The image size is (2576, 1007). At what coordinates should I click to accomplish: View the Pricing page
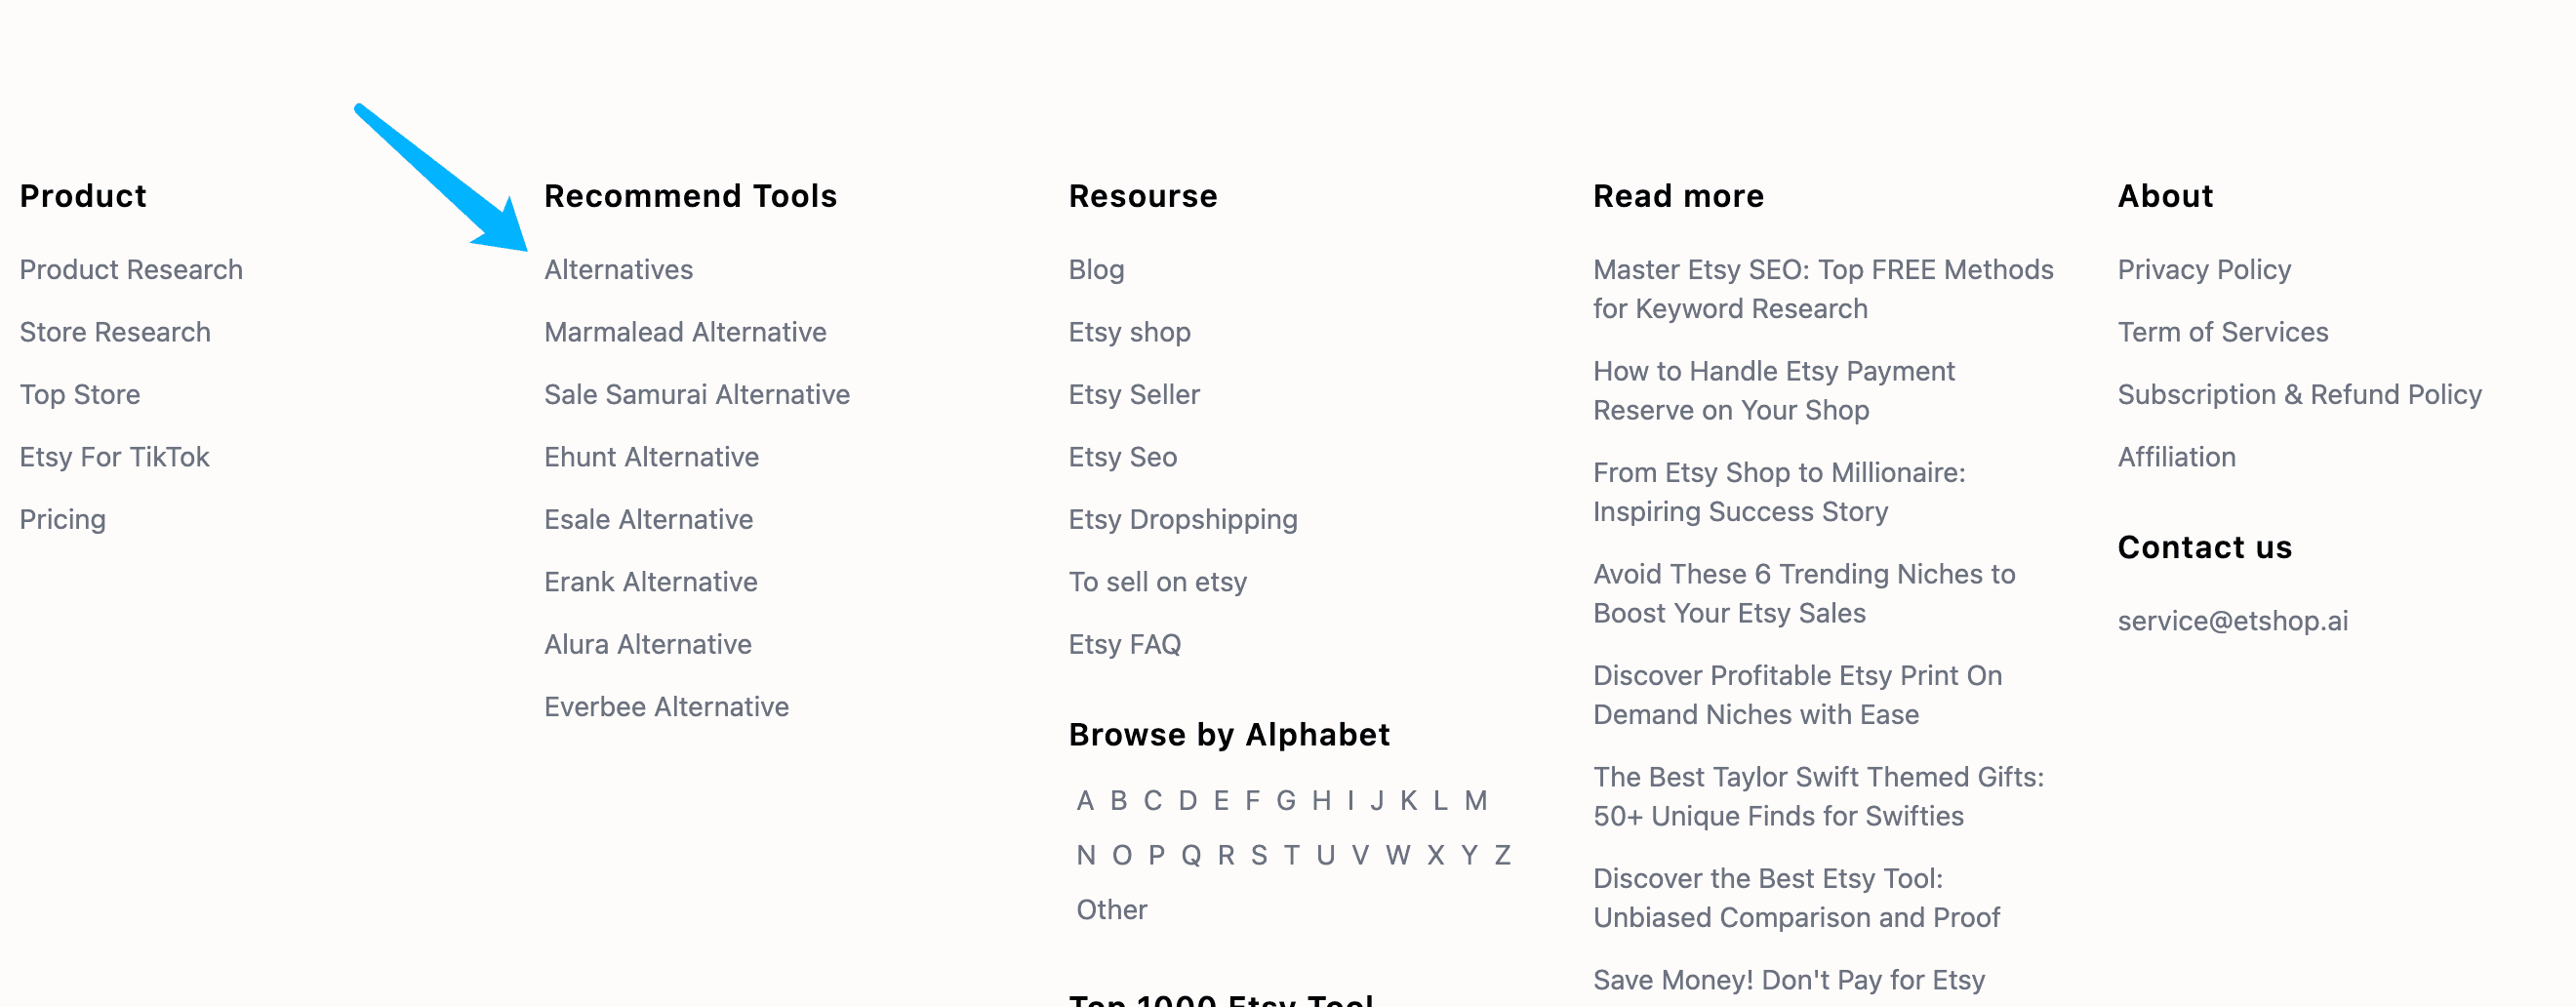(x=62, y=520)
